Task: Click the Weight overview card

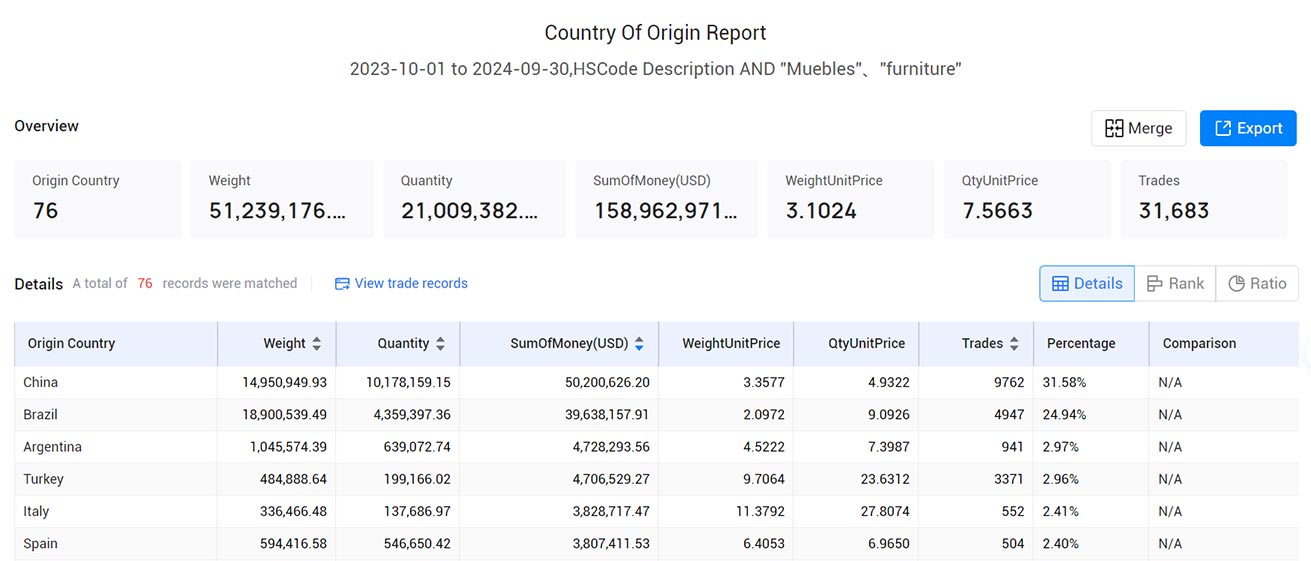Action: [x=282, y=198]
